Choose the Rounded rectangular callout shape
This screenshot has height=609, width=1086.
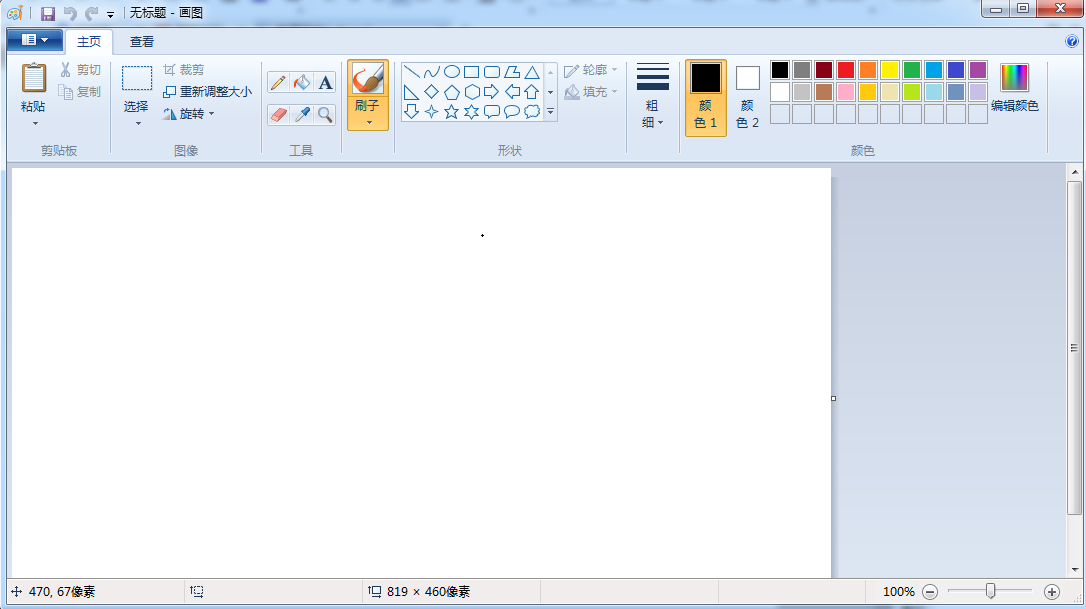492,112
